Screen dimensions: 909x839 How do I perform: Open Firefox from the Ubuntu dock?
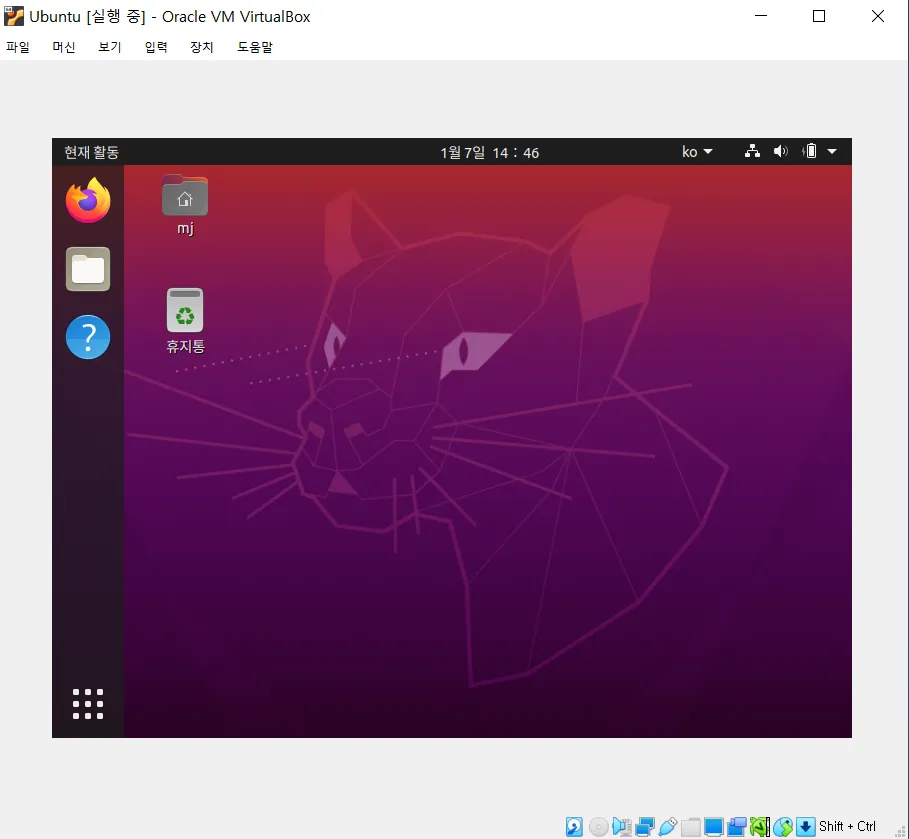(x=88, y=201)
